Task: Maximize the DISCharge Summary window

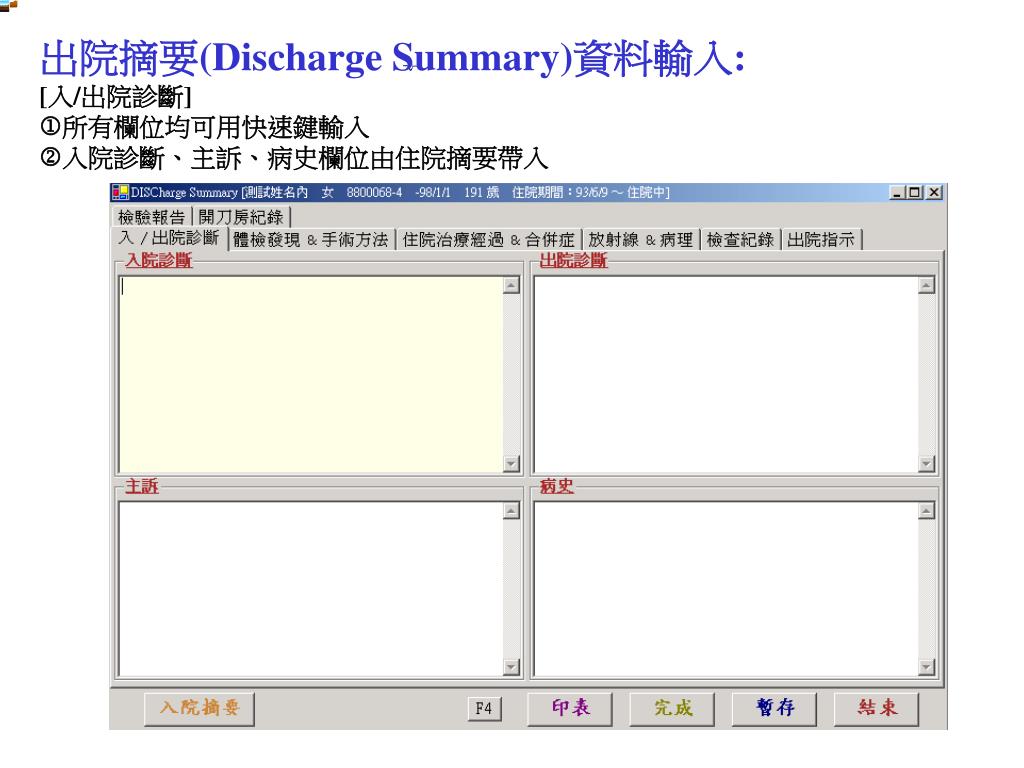Action: (914, 193)
